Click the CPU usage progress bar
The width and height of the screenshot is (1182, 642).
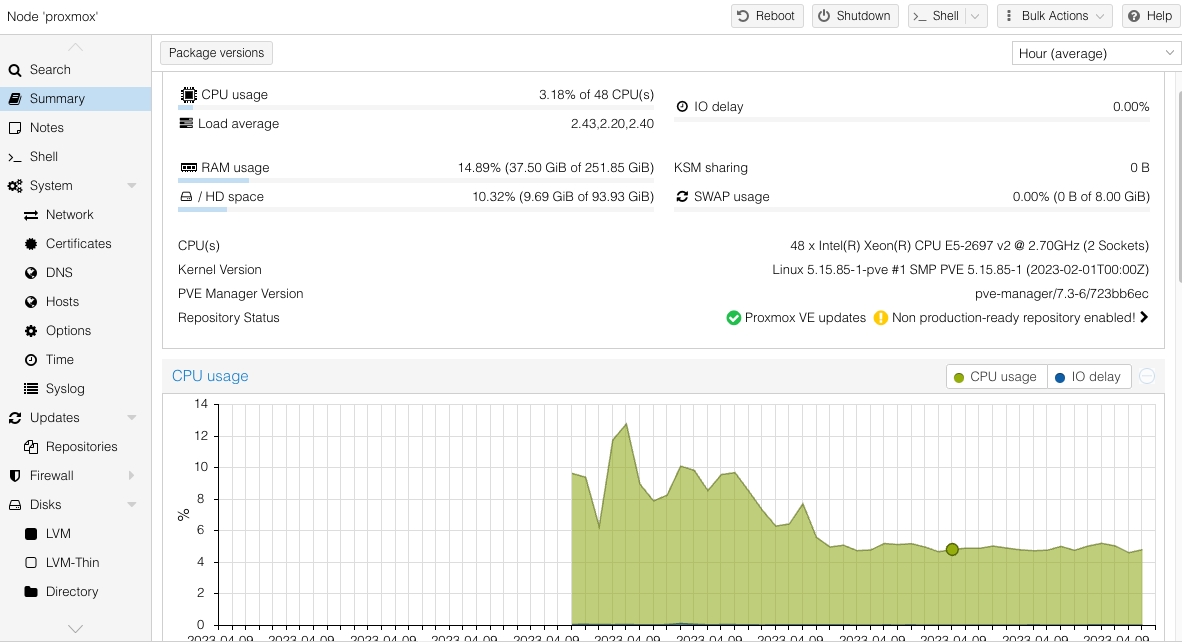(416, 108)
